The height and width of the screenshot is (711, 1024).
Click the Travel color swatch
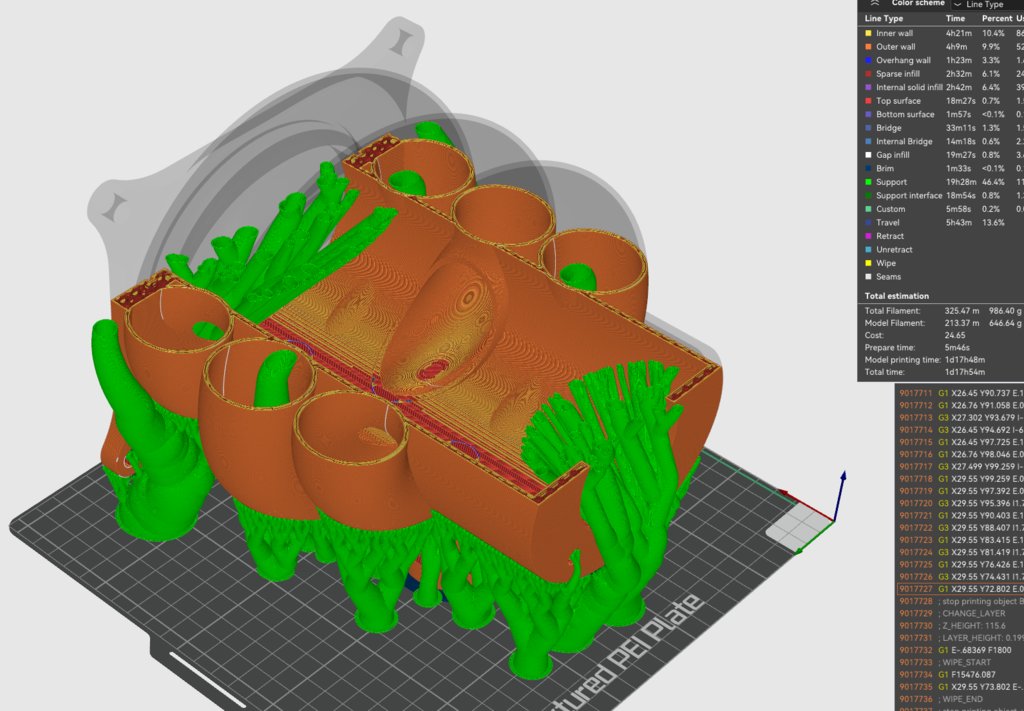click(x=868, y=223)
